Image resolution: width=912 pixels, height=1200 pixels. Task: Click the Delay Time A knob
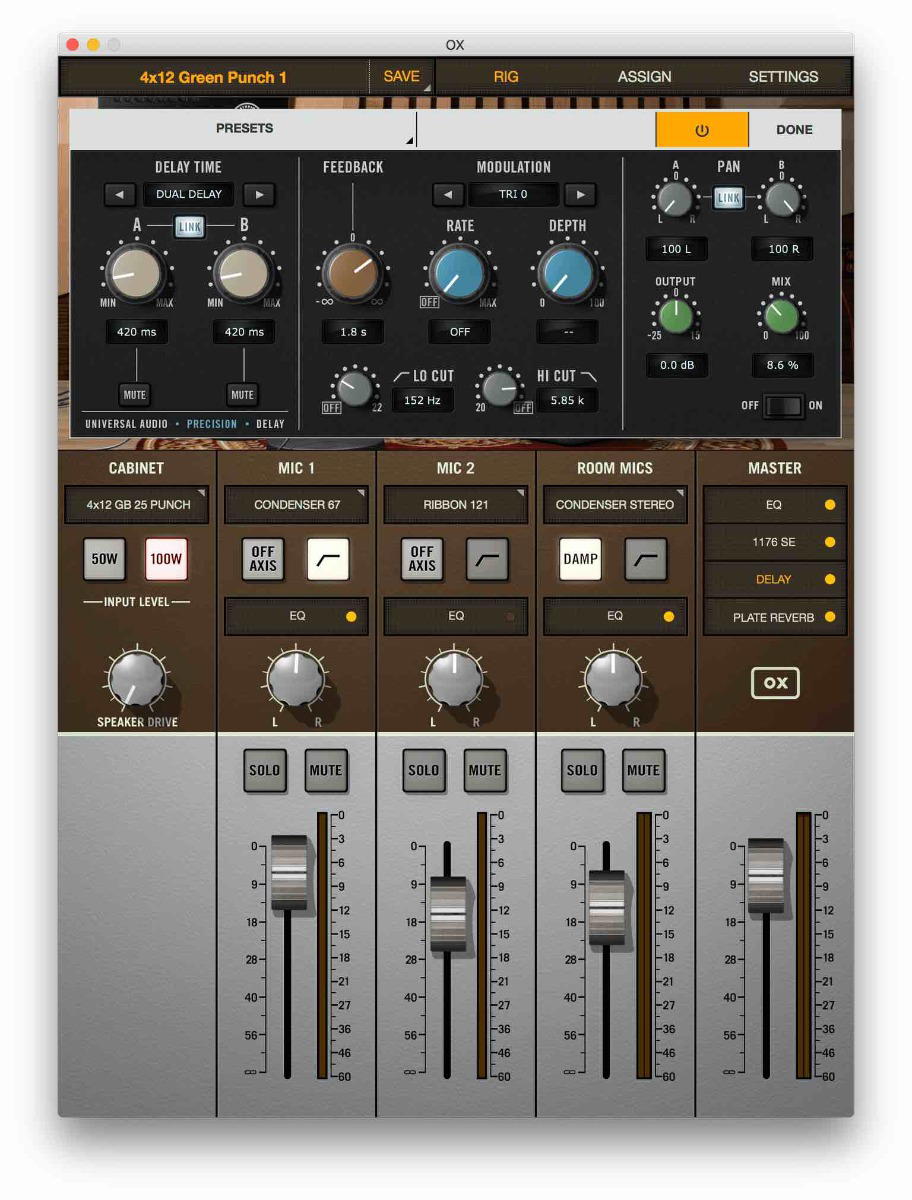pyautogui.click(x=134, y=272)
